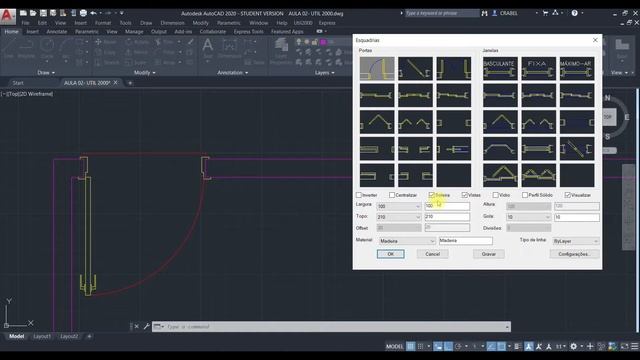Image resolution: width=640 pixels, height=360 pixels.
Task: Click the Move tool icon
Action: tap(98, 42)
